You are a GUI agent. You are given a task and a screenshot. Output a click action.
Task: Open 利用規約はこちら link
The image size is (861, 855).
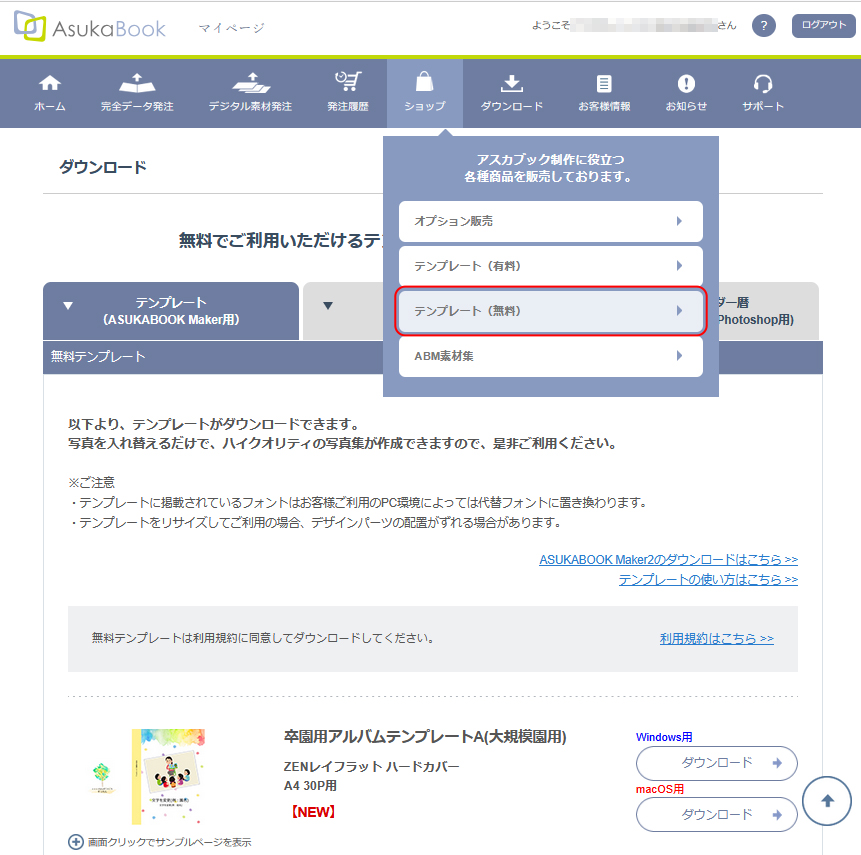[716, 638]
